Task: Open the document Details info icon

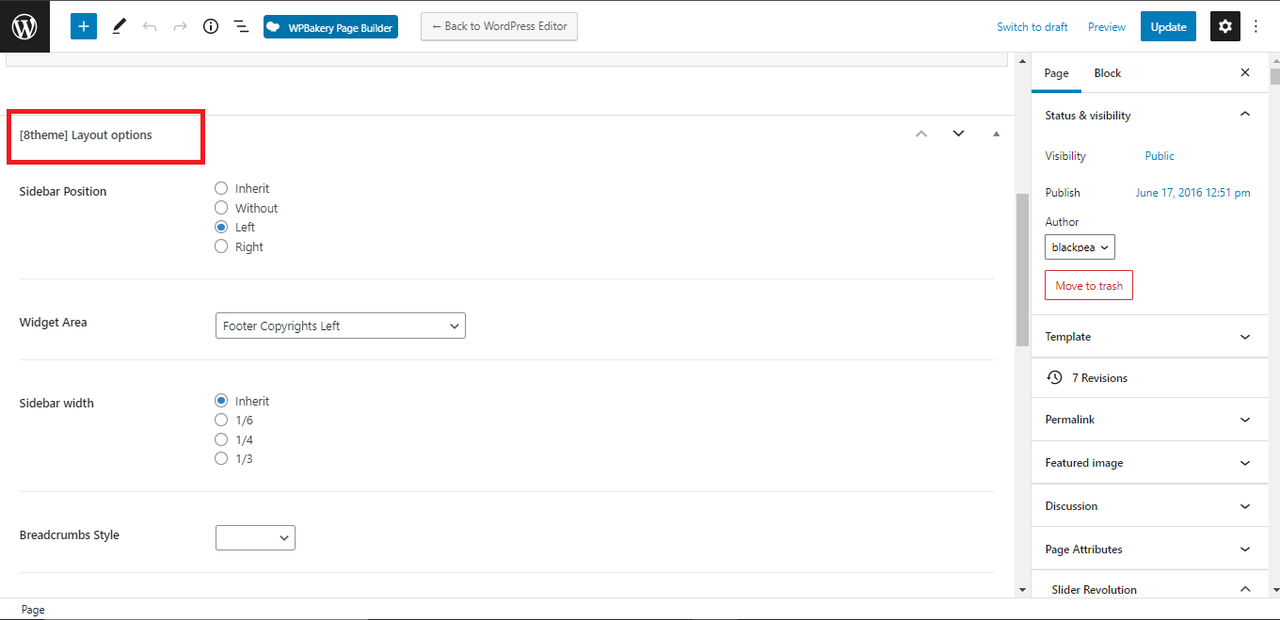Action: pos(210,27)
